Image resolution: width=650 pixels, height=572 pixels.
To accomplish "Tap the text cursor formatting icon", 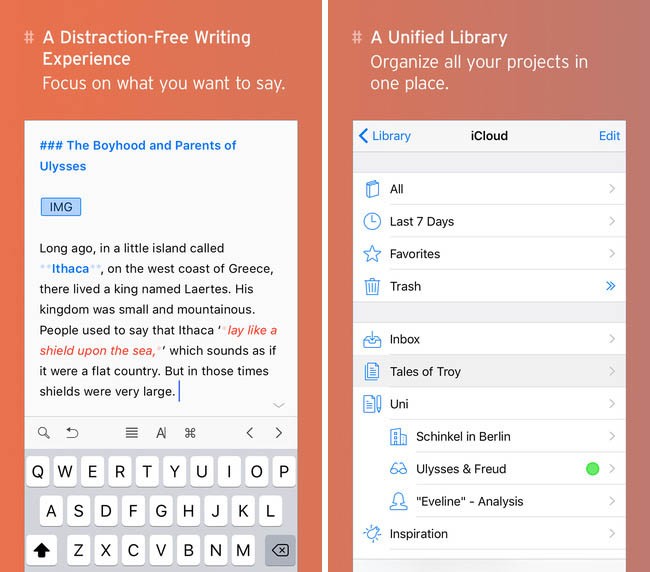I will 161,433.
